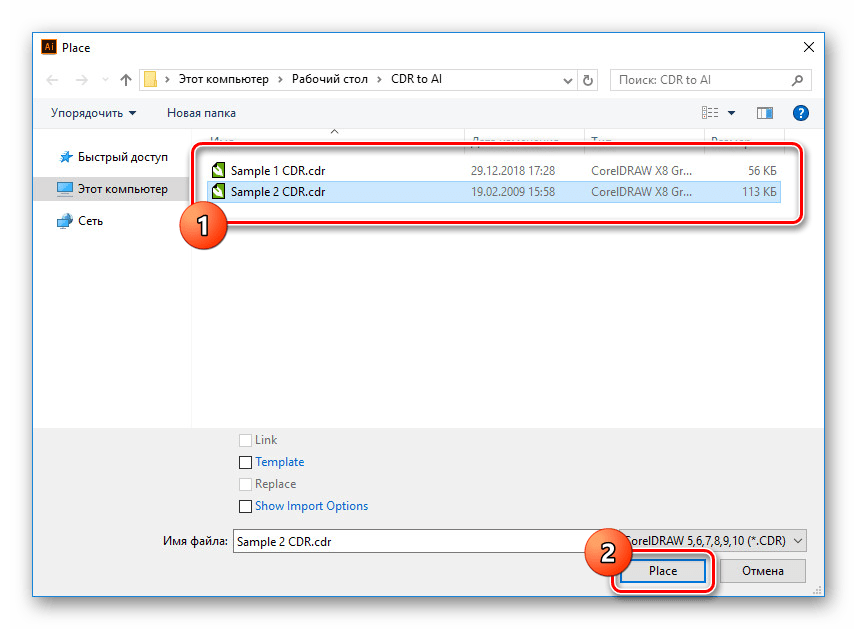The width and height of the screenshot is (857, 629).
Task: Open the 'Упорядочить' menu
Action: 93,113
